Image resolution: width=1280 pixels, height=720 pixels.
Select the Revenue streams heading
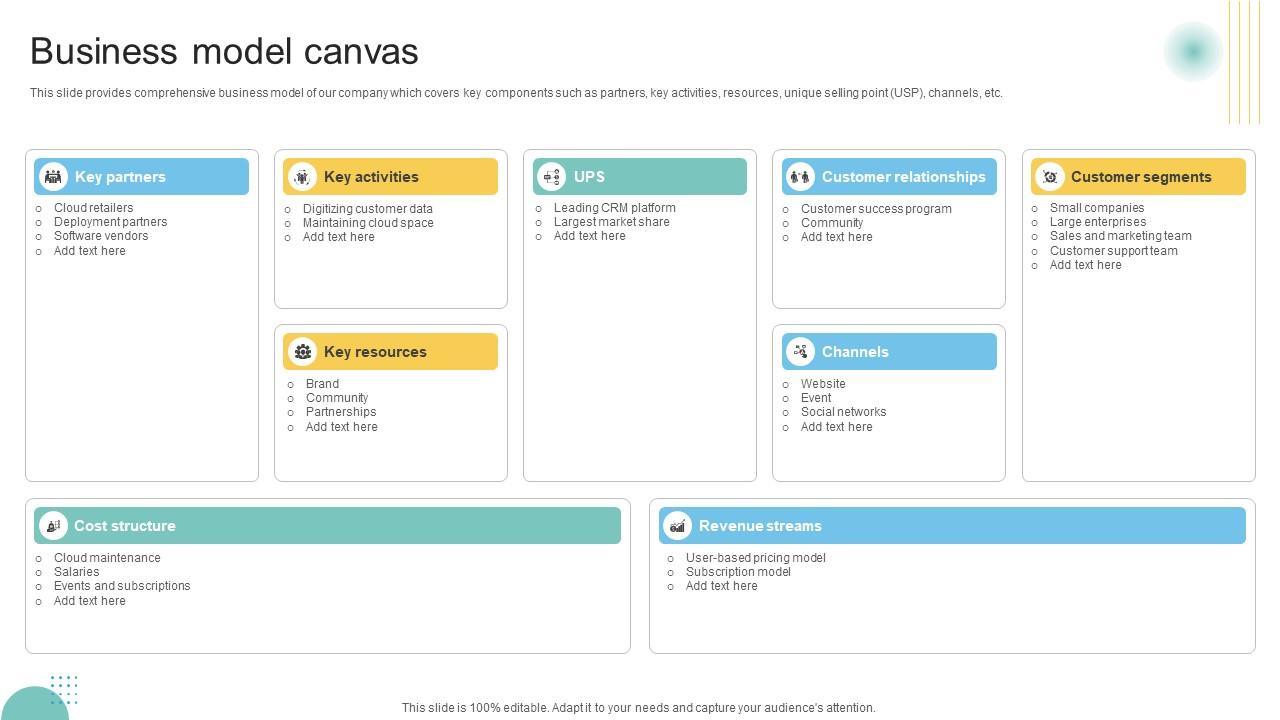(x=760, y=526)
